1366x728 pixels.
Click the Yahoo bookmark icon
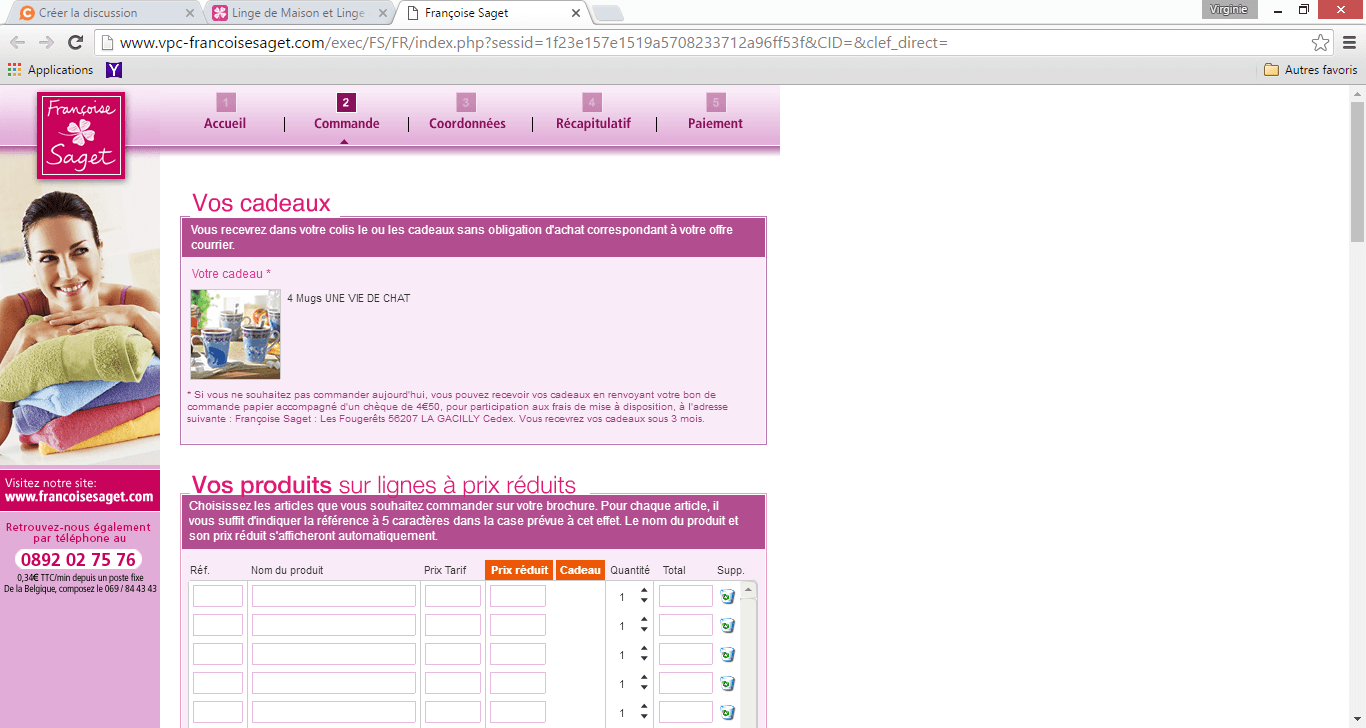(x=114, y=70)
